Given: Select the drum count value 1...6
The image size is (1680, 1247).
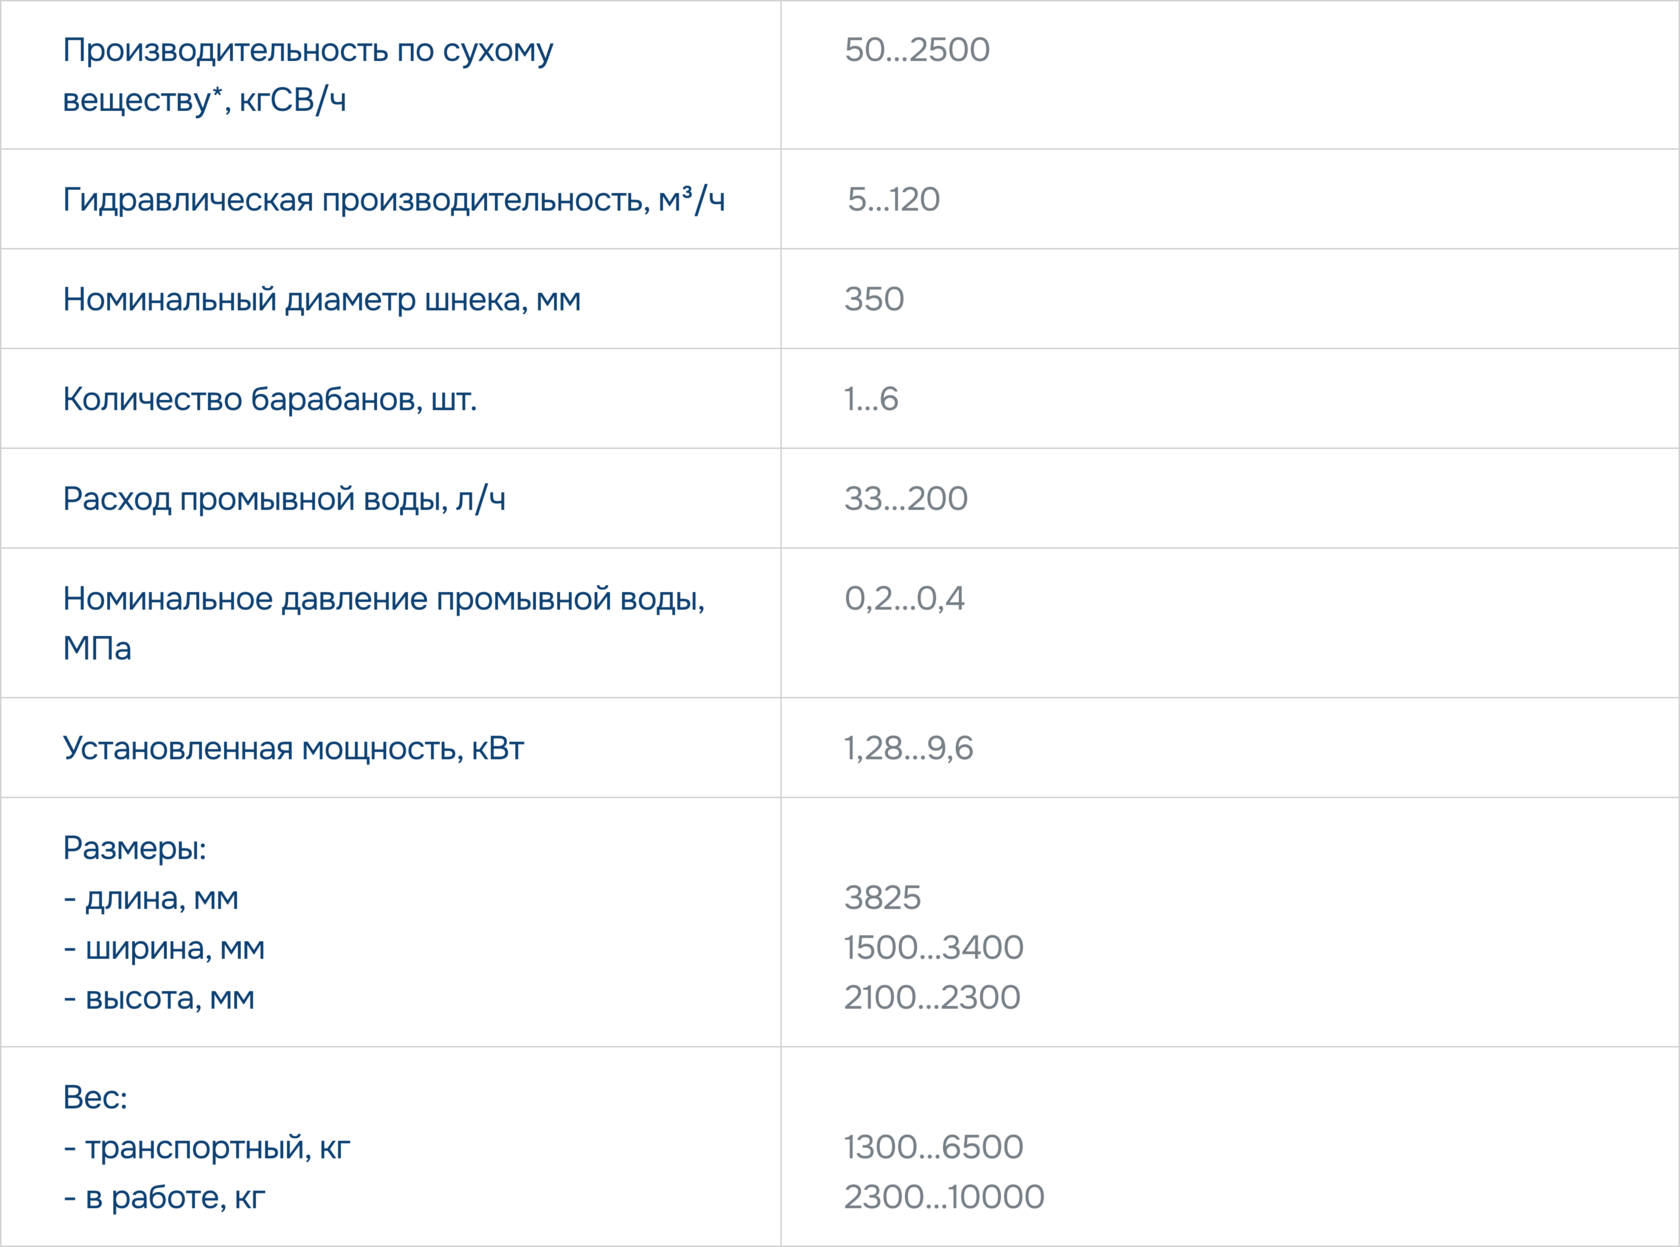Looking at the screenshot, I should 870,399.
